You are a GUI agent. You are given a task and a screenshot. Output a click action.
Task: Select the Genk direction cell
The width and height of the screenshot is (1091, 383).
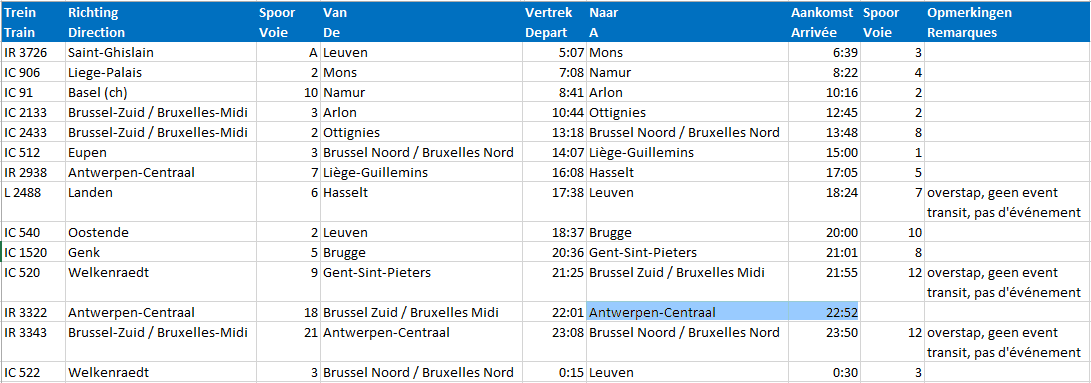click(160, 252)
